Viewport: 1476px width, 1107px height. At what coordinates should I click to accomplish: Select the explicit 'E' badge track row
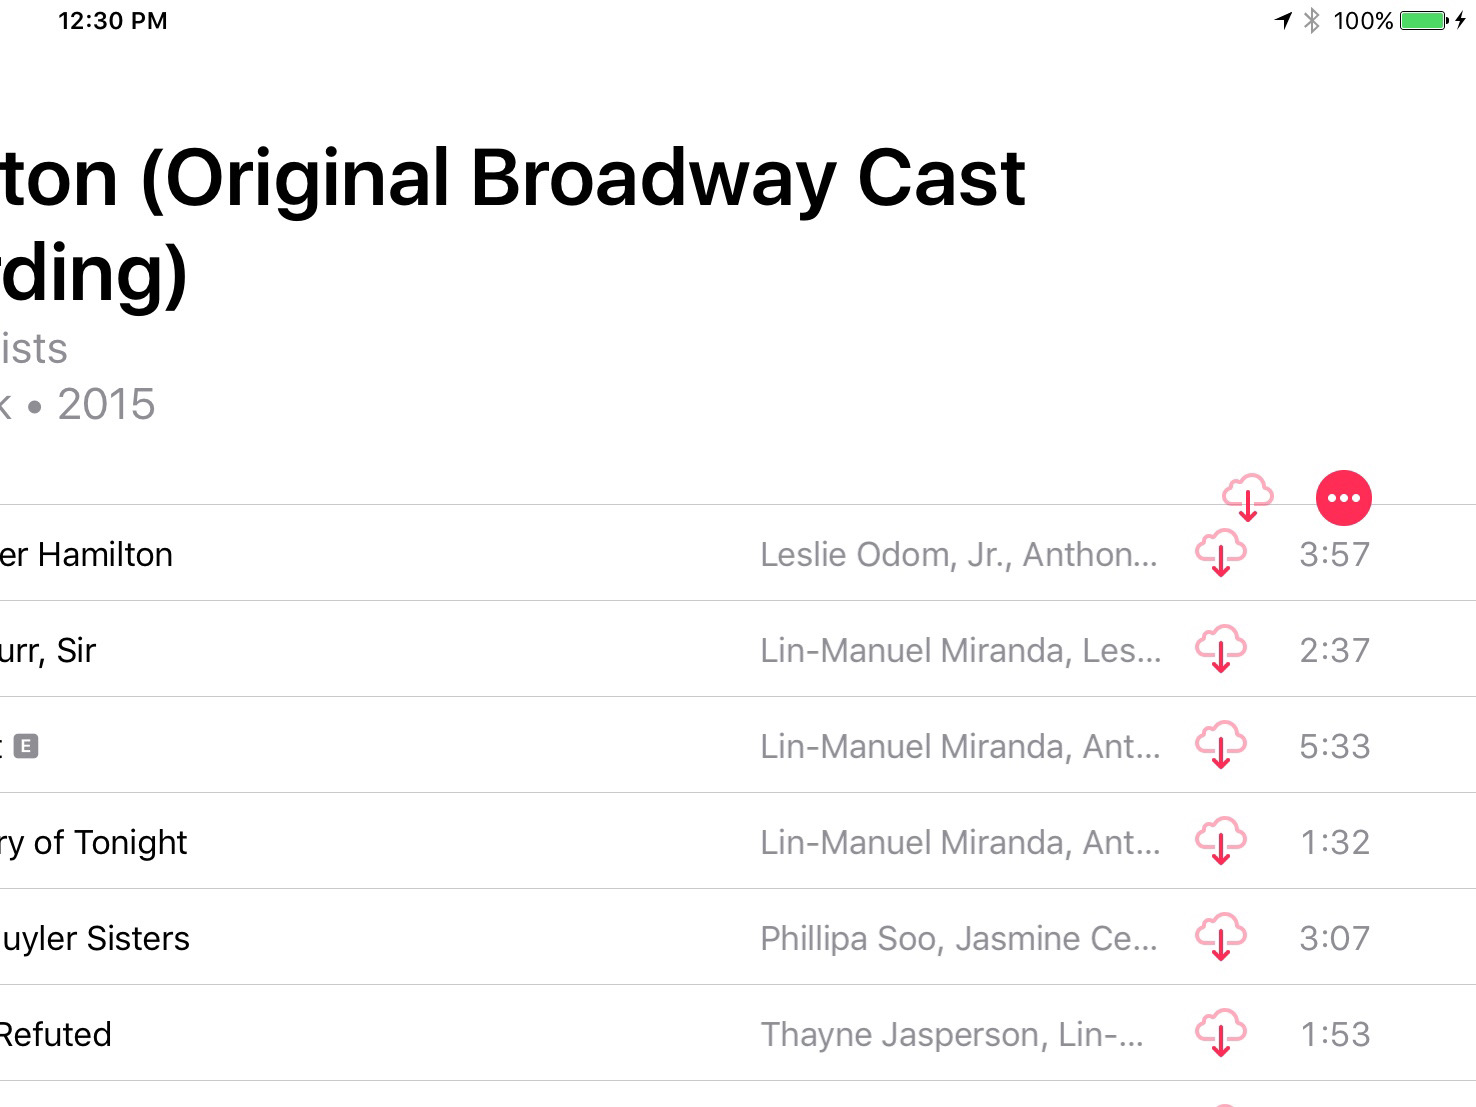(x=738, y=745)
